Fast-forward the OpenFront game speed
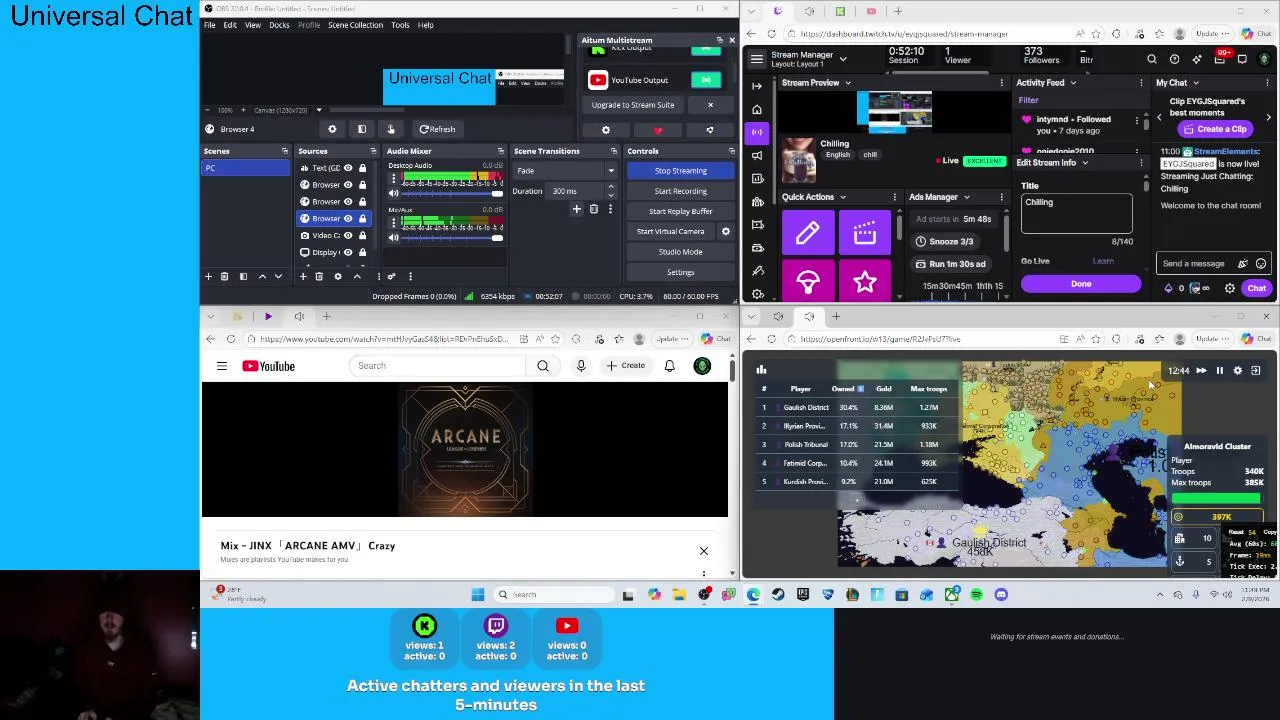This screenshot has height=720, width=1280. (x=1201, y=370)
